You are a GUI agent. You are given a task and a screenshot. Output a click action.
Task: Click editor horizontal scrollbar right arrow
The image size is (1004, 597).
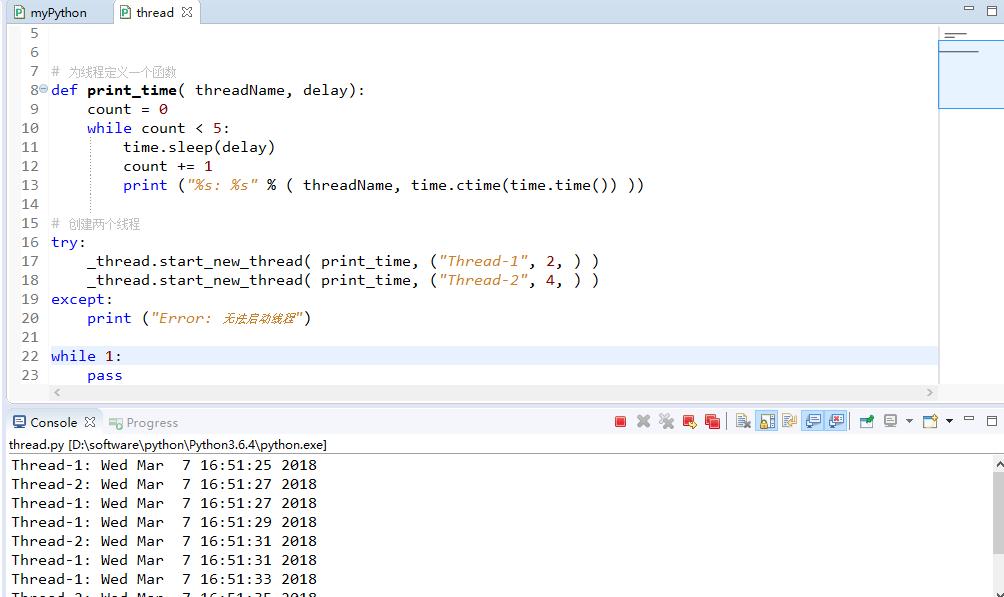click(x=930, y=392)
